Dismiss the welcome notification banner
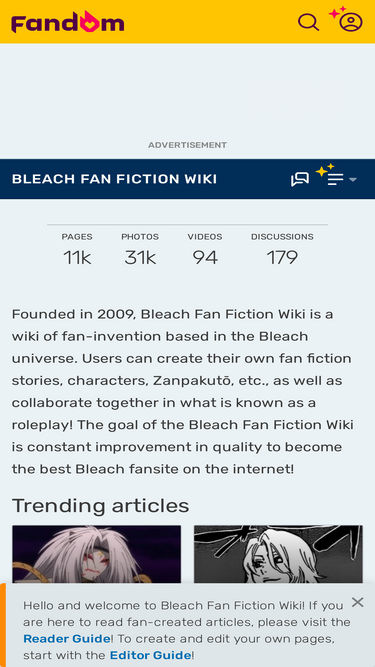The height and width of the screenshot is (667, 375). (x=358, y=602)
